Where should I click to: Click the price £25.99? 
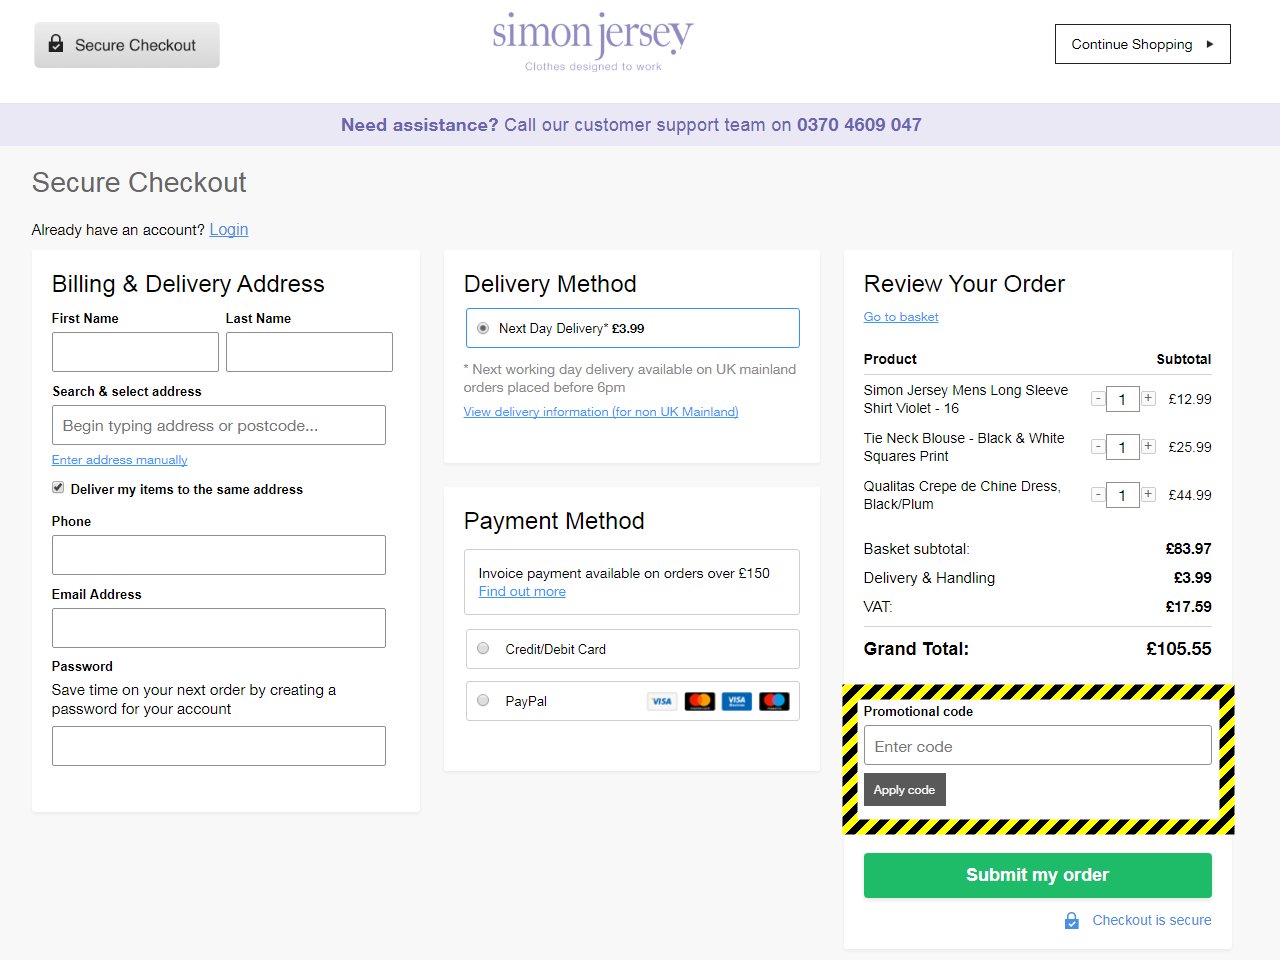coord(1190,447)
